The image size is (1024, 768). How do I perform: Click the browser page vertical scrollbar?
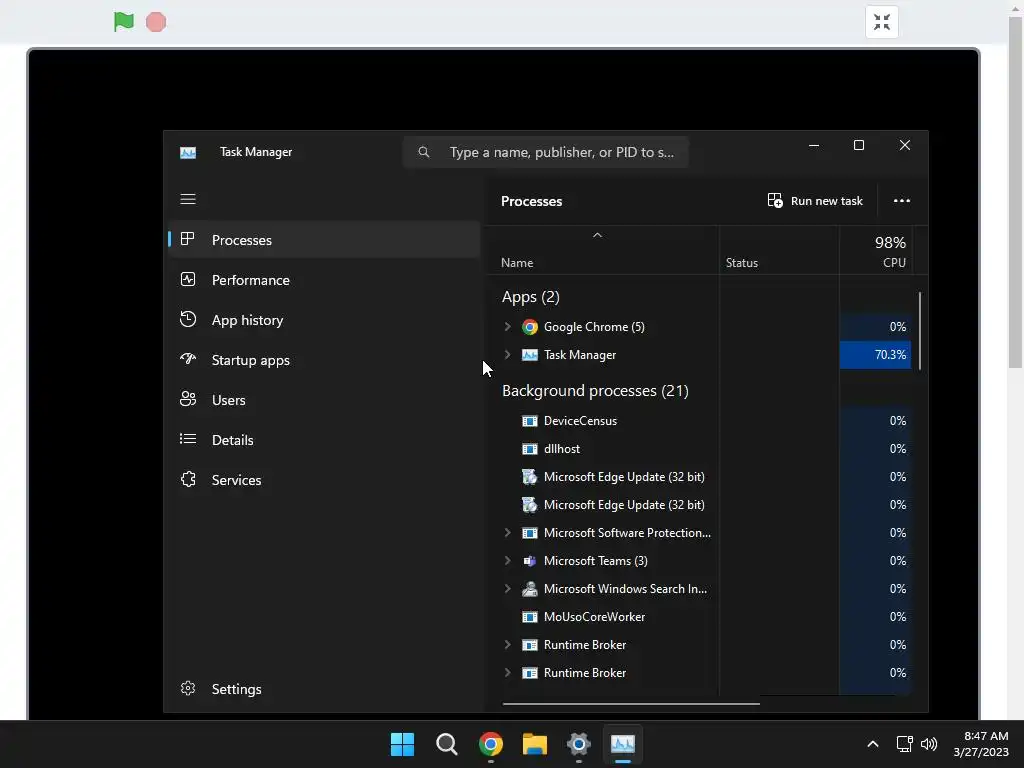coord(1016,193)
